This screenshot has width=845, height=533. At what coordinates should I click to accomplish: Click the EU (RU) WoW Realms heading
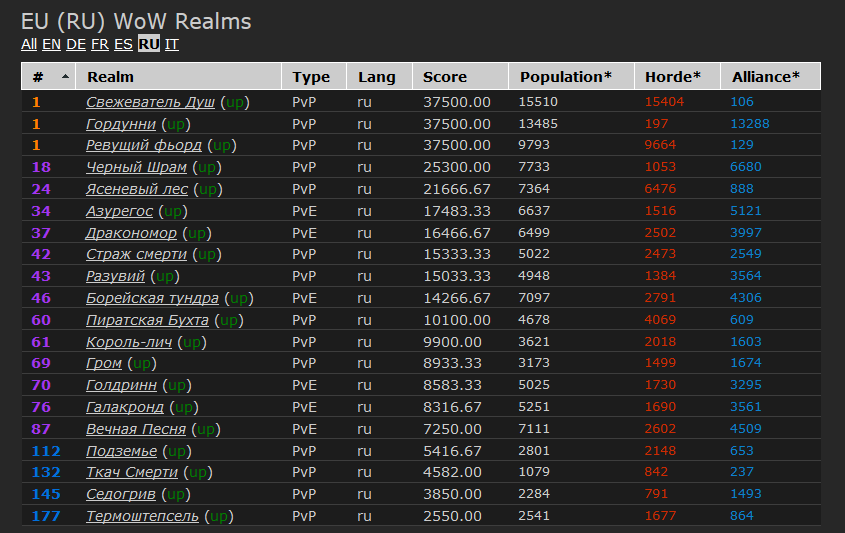[x=136, y=22]
